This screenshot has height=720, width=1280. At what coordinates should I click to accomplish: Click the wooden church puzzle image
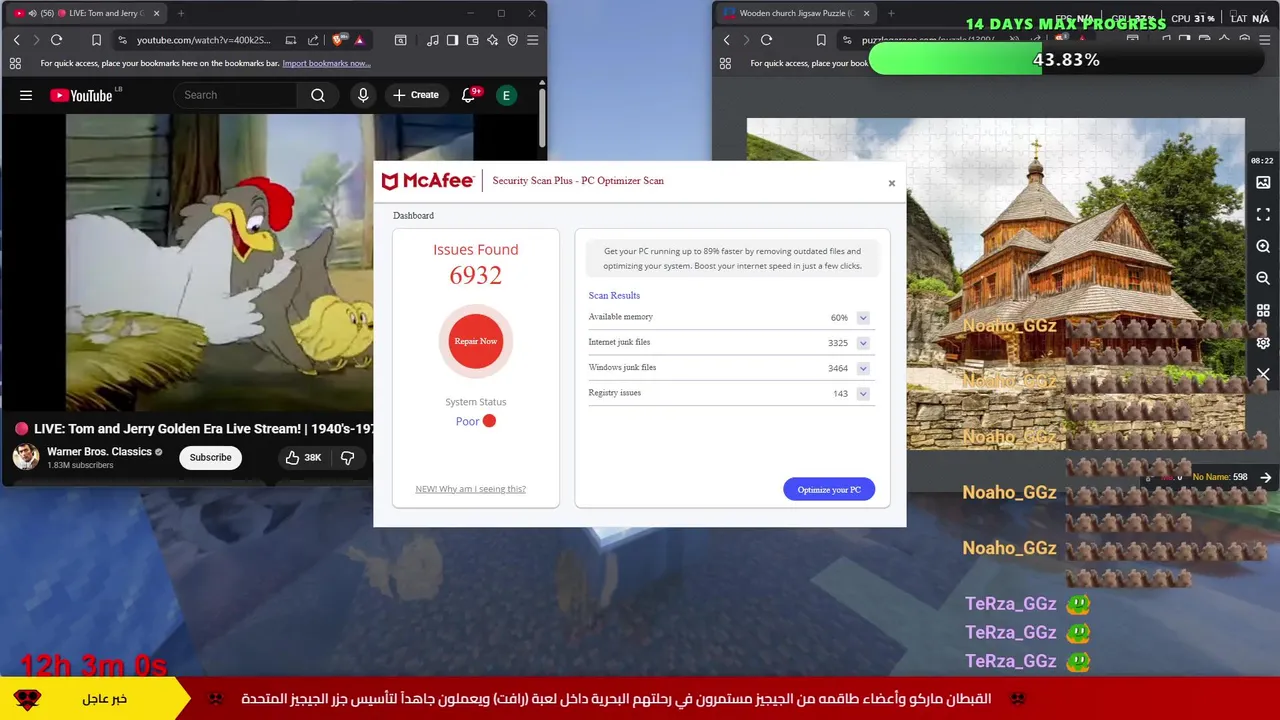tap(996, 283)
